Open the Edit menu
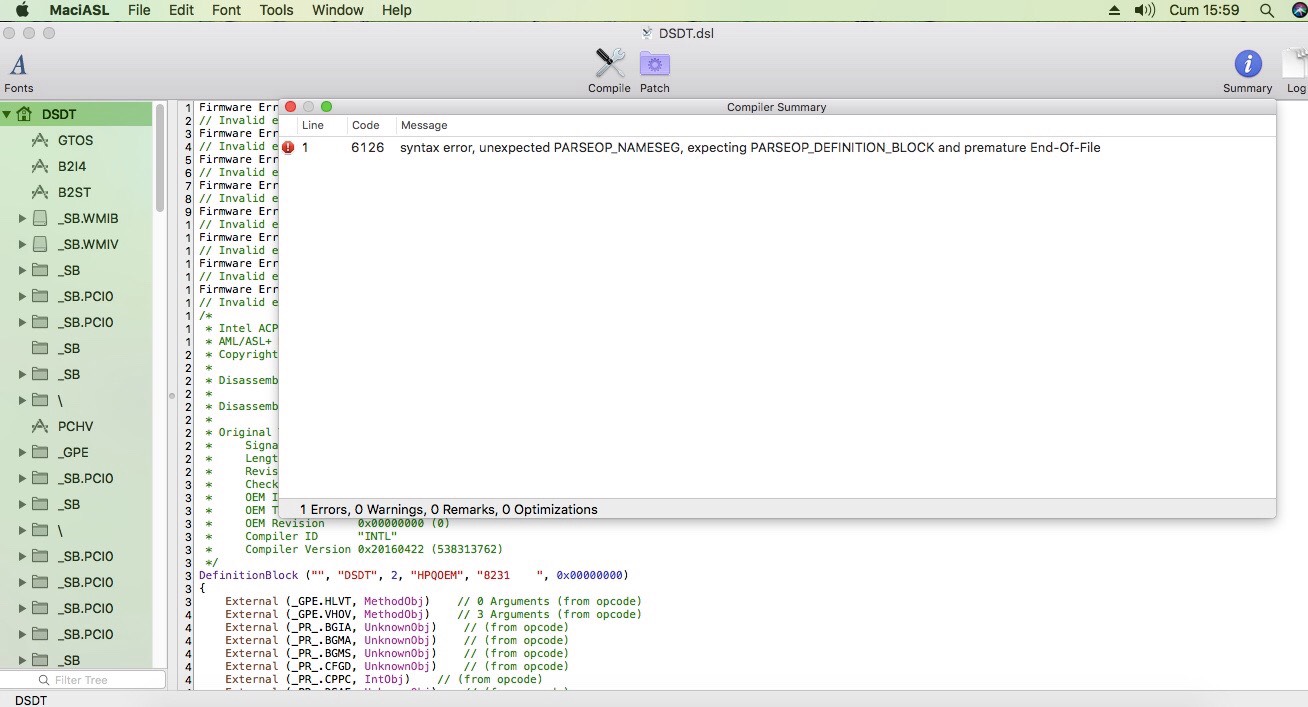Viewport: 1308px width, 707px height. tap(181, 10)
